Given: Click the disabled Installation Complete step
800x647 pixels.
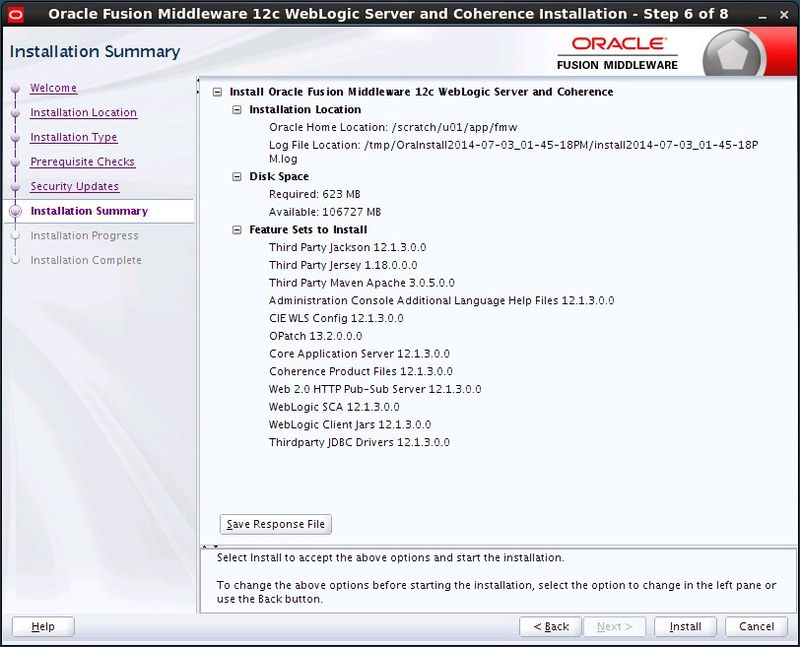Looking at the screenshot, I should click(x=86, y=260).
